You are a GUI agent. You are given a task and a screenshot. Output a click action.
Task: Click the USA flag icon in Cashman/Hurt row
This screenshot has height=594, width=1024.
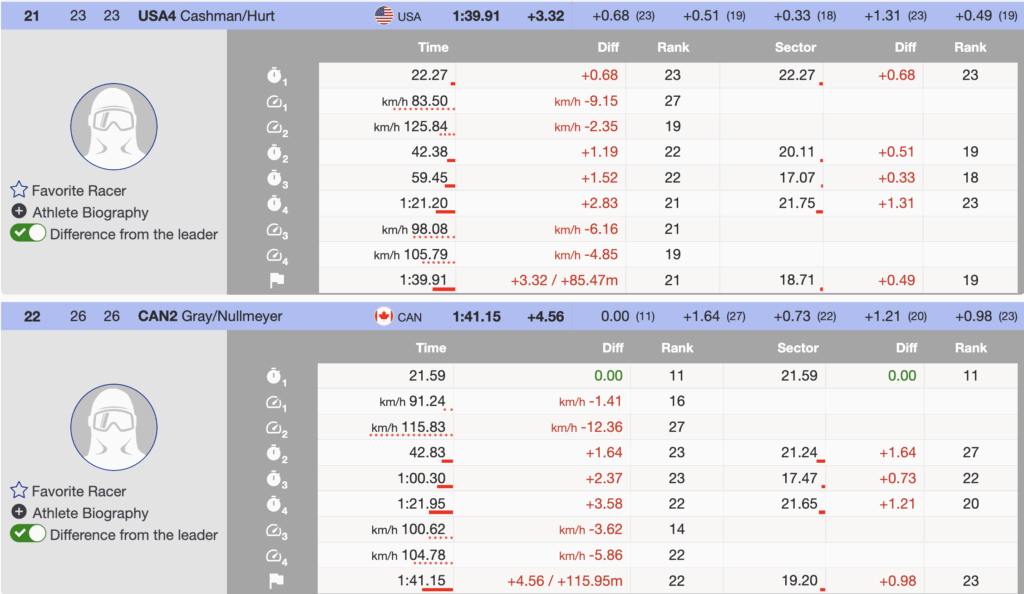tap(383, 16)
